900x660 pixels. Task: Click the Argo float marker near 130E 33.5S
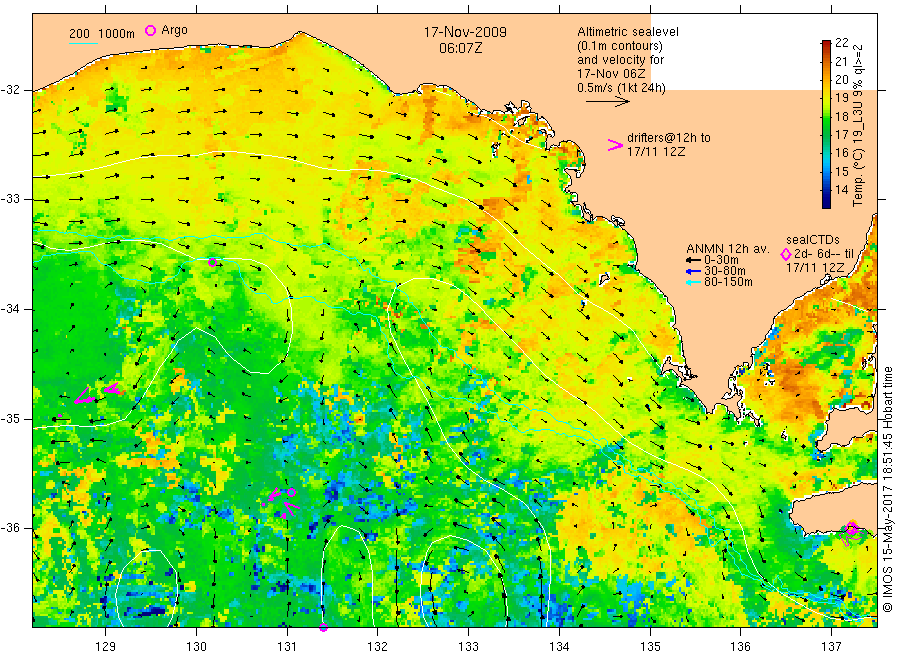click(212, 262)
